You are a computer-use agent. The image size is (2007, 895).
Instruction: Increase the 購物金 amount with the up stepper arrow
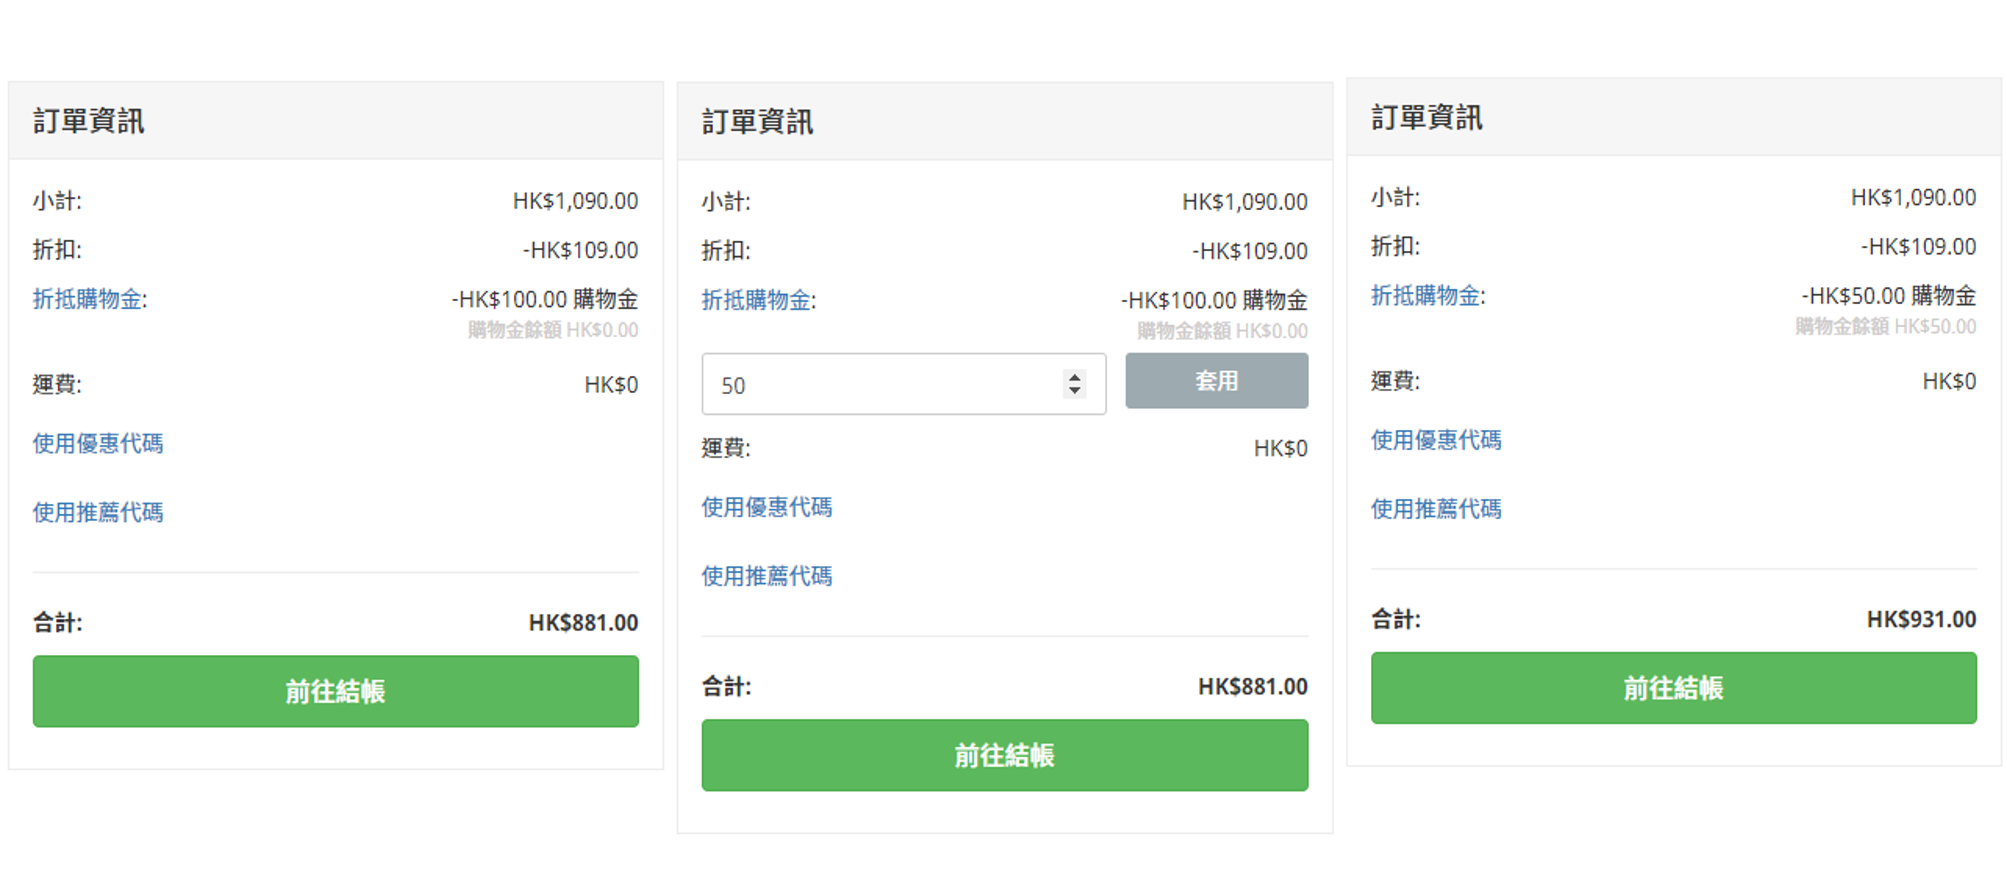coord(1075,377)
